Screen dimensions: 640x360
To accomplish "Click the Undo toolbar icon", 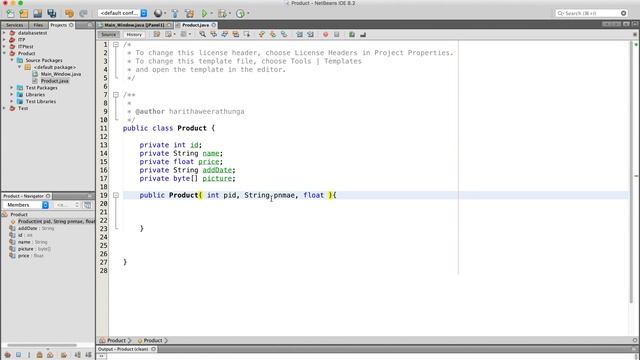I will [x=69, y=13].
